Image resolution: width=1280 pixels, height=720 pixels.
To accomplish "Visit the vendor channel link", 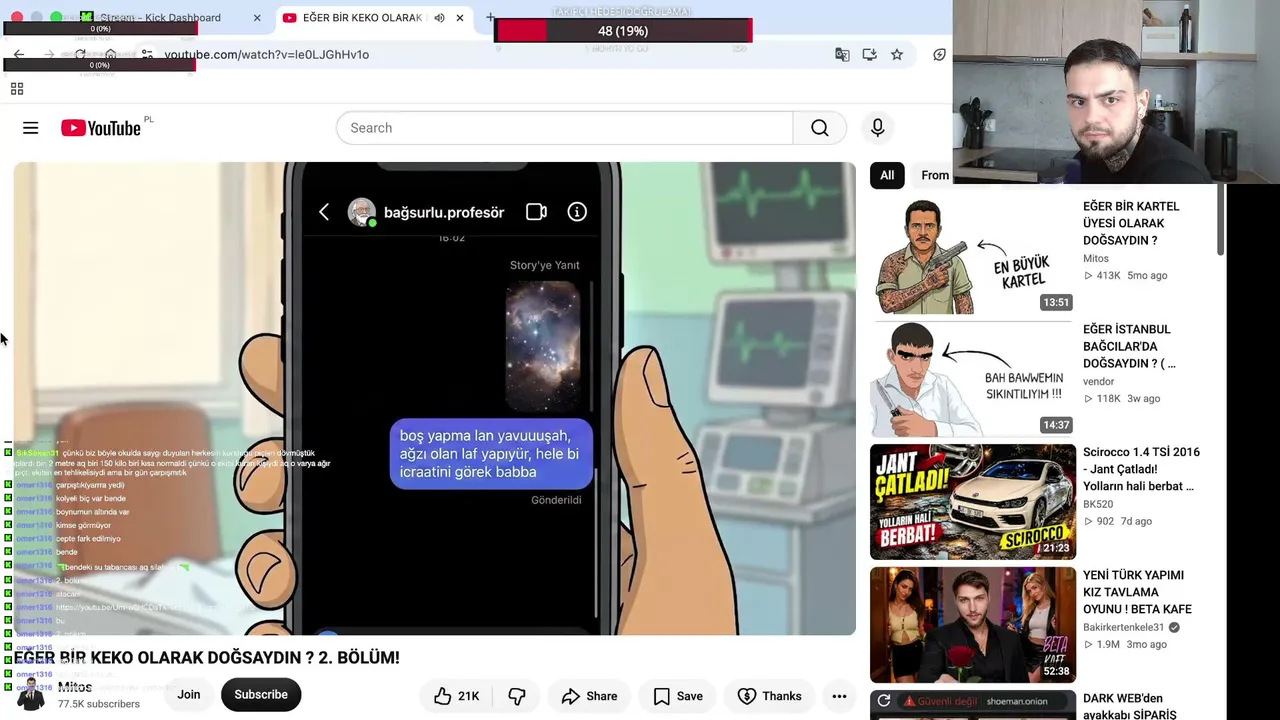I will pyautogui.click(x=1098, y=381).
